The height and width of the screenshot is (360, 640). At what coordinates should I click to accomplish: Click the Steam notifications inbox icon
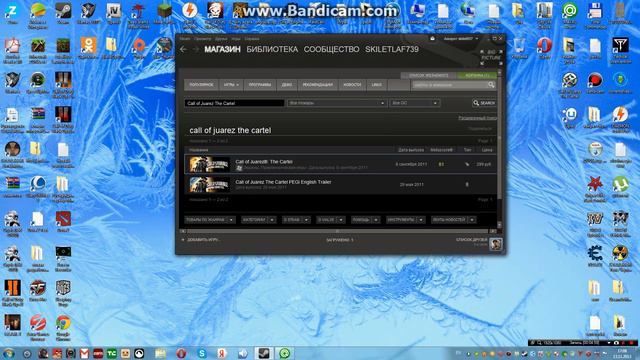(x=432, y=39)
